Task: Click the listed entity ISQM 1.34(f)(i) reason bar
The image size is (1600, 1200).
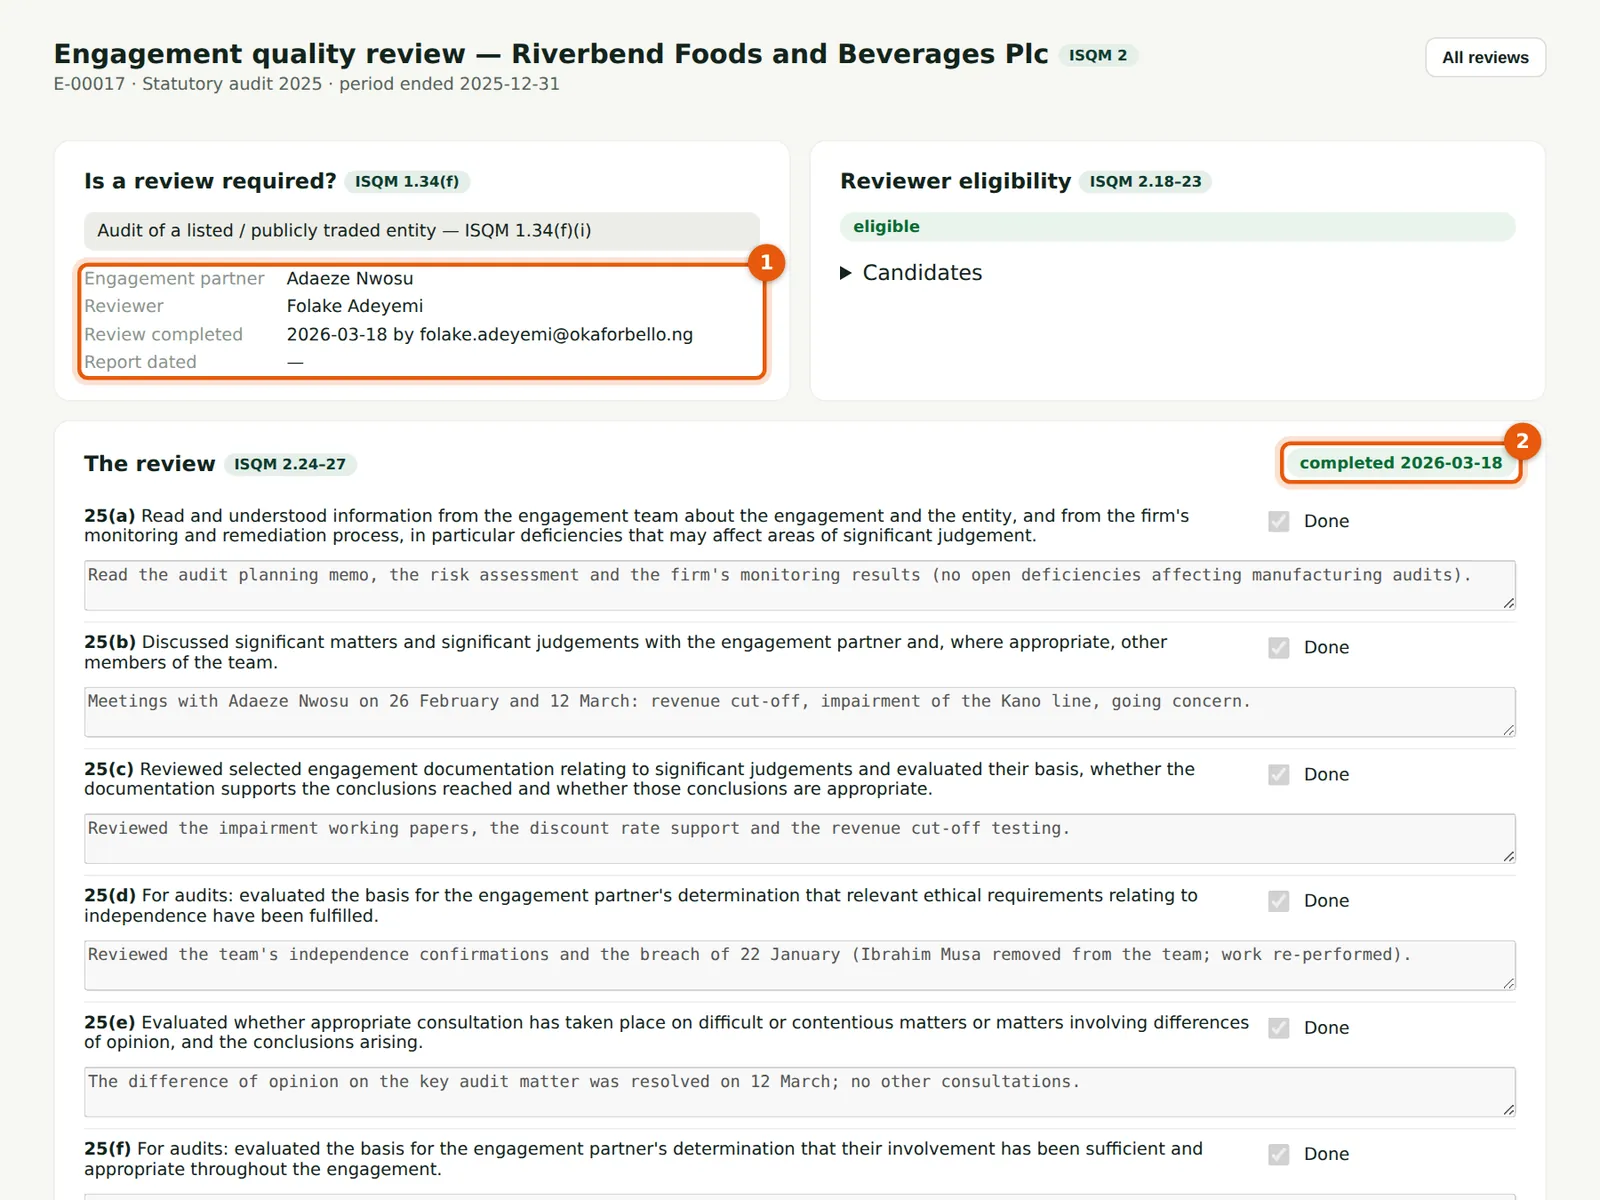Action: [422, 230]
